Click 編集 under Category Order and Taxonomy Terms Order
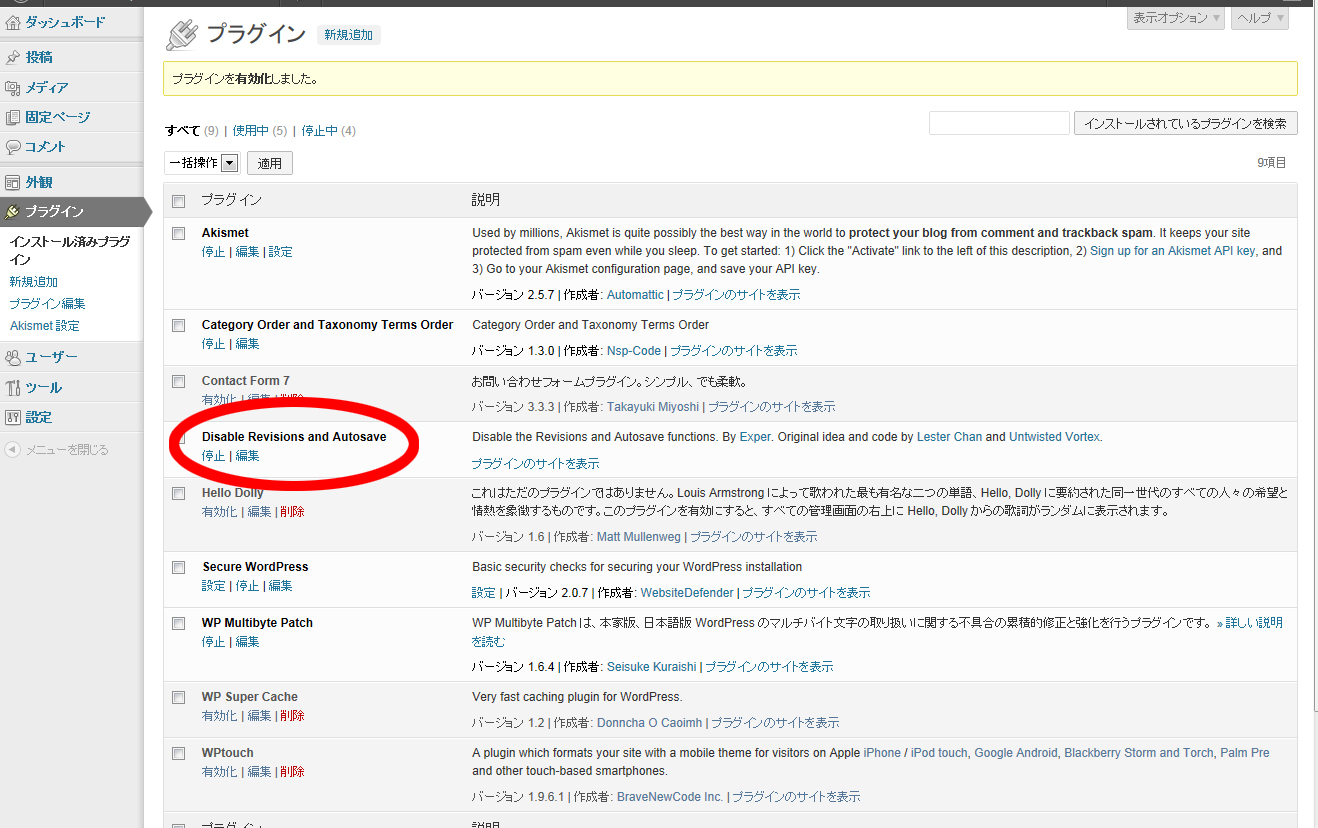This screenshot has height=828, width=1318. pyautogui.click(x=247, y=344)
